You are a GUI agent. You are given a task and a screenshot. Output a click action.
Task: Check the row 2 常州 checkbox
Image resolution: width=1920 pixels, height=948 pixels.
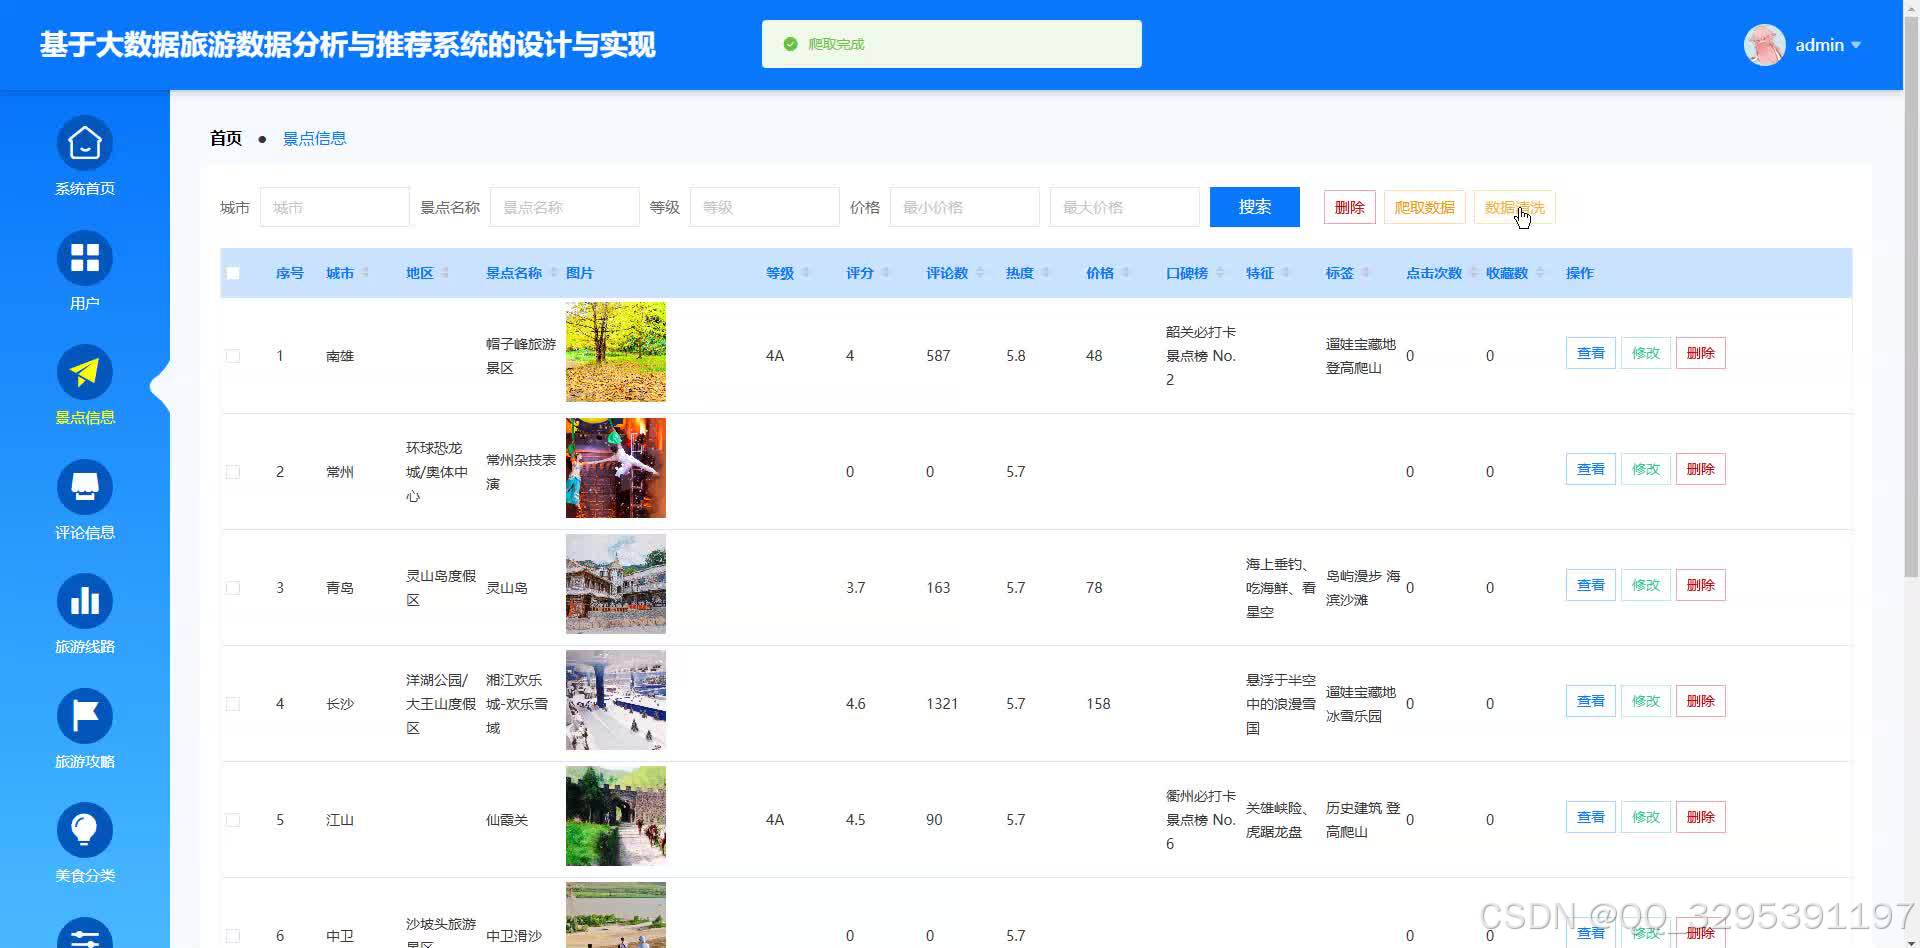pyautogui.click(x=233, y=472)
